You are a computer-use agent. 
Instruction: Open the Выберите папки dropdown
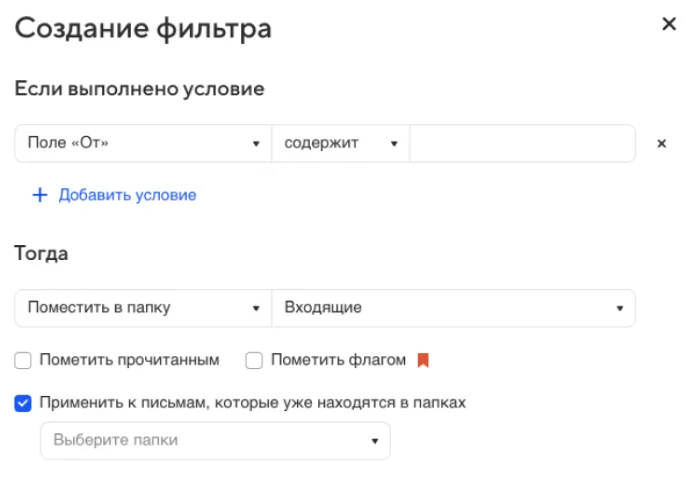click(x=210, y=440)
